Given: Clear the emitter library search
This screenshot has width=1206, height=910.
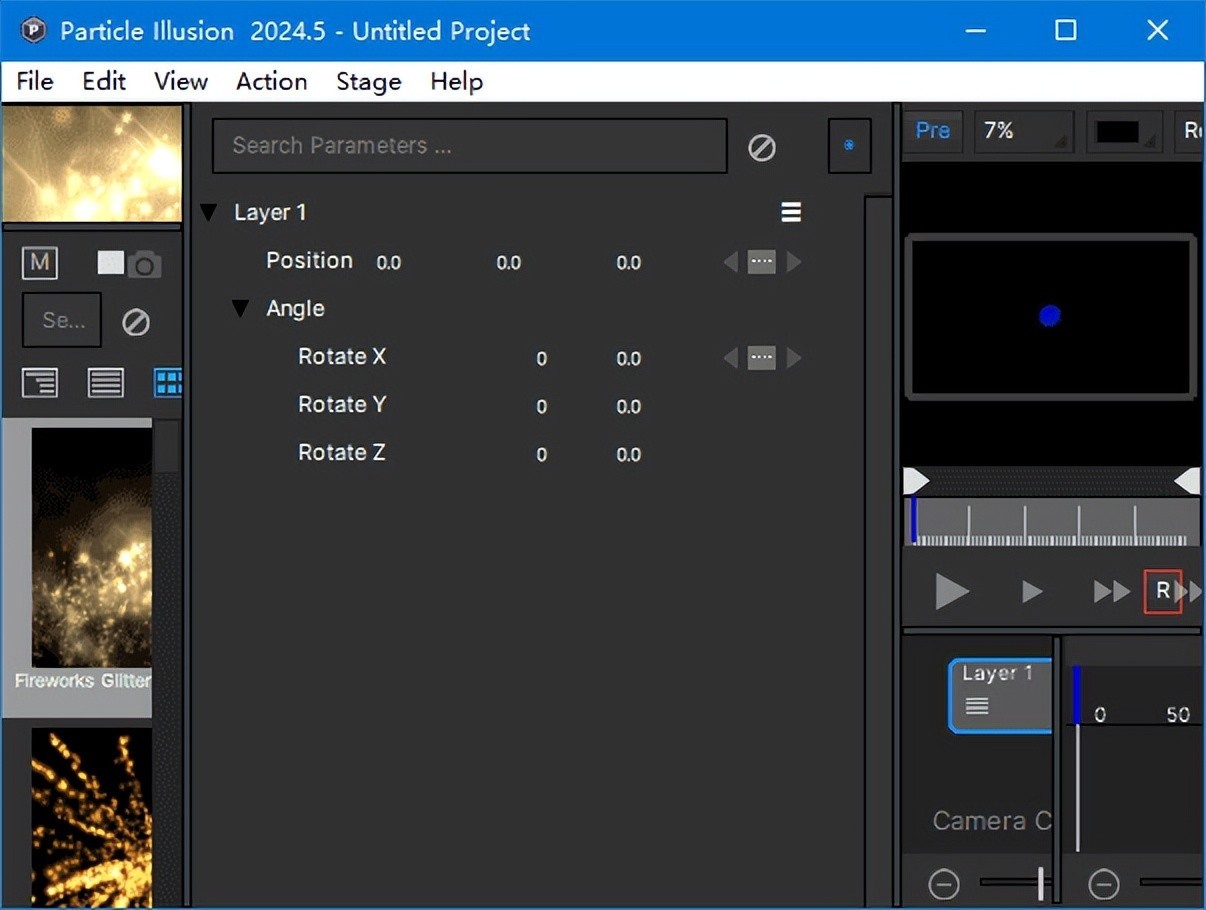Looking at the screenshot, I should pos(136,322).
